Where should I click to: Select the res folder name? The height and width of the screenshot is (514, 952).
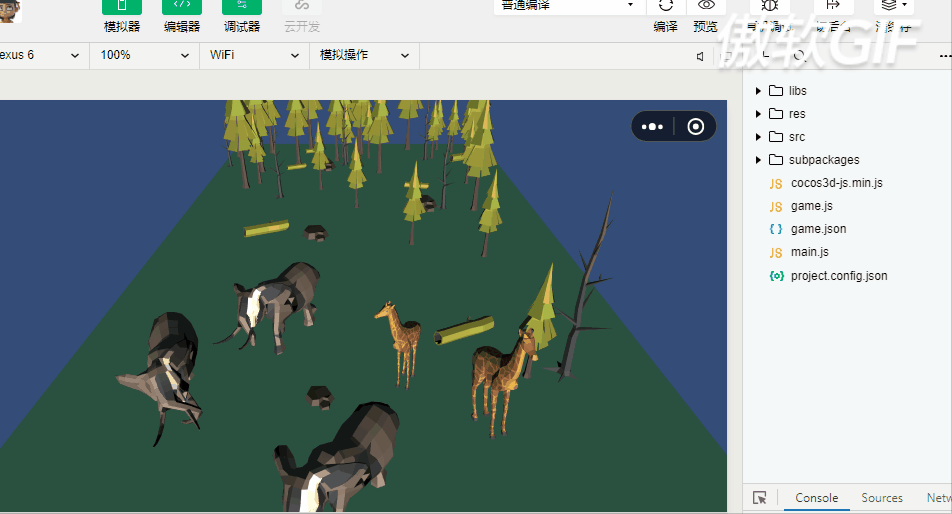pos(797,114)
